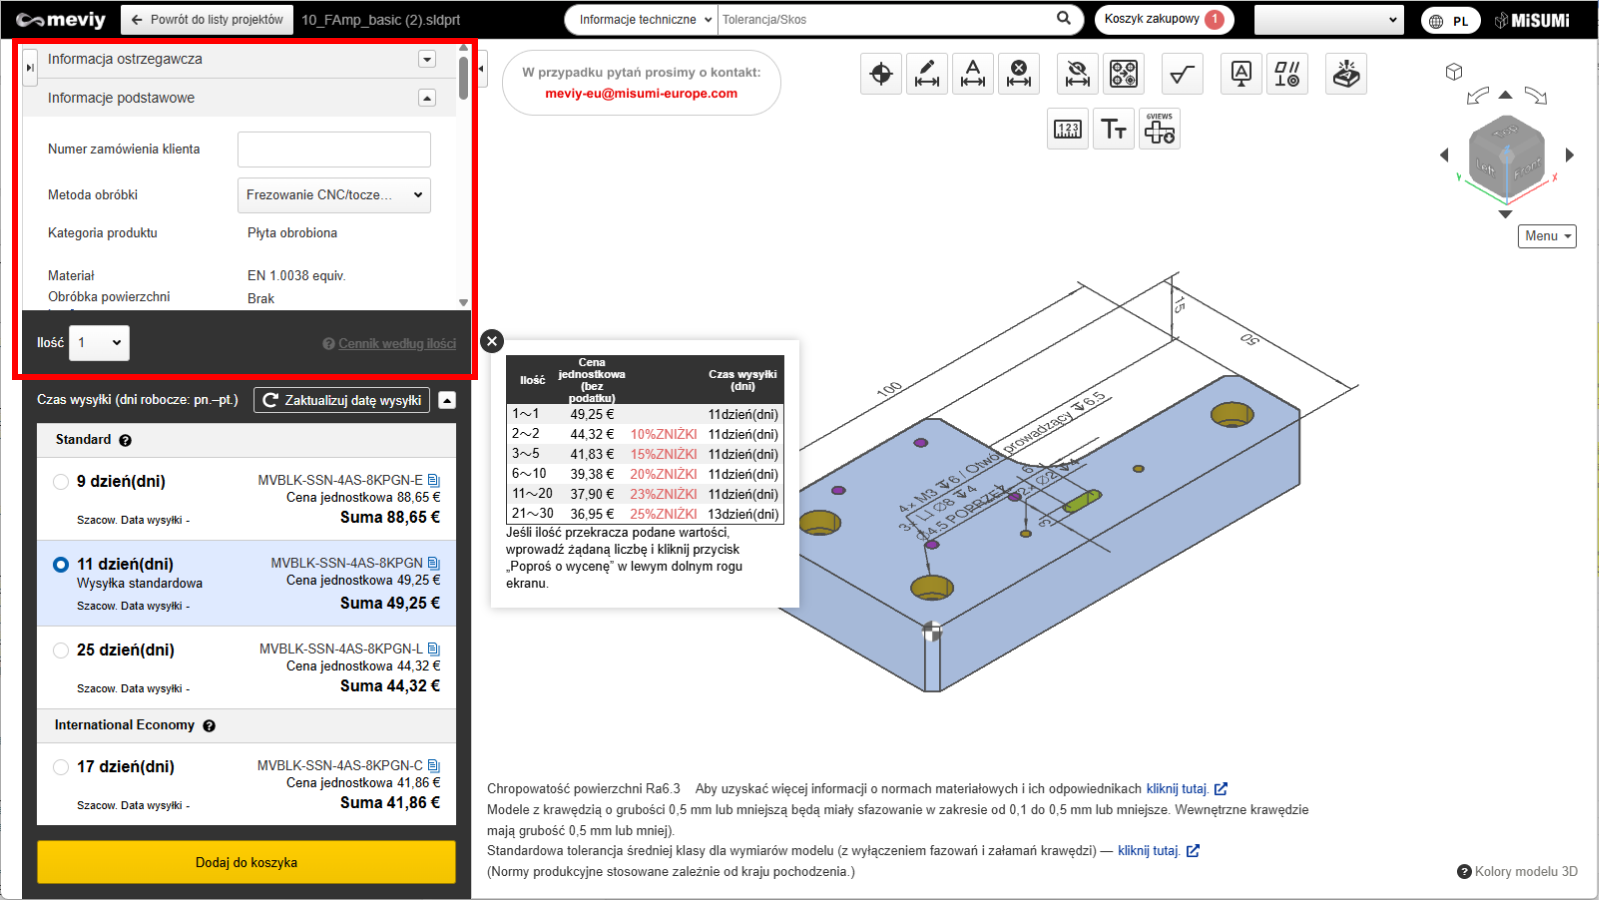Choose the 25 dzień(dni) shipping radio button

click(61, 650)
